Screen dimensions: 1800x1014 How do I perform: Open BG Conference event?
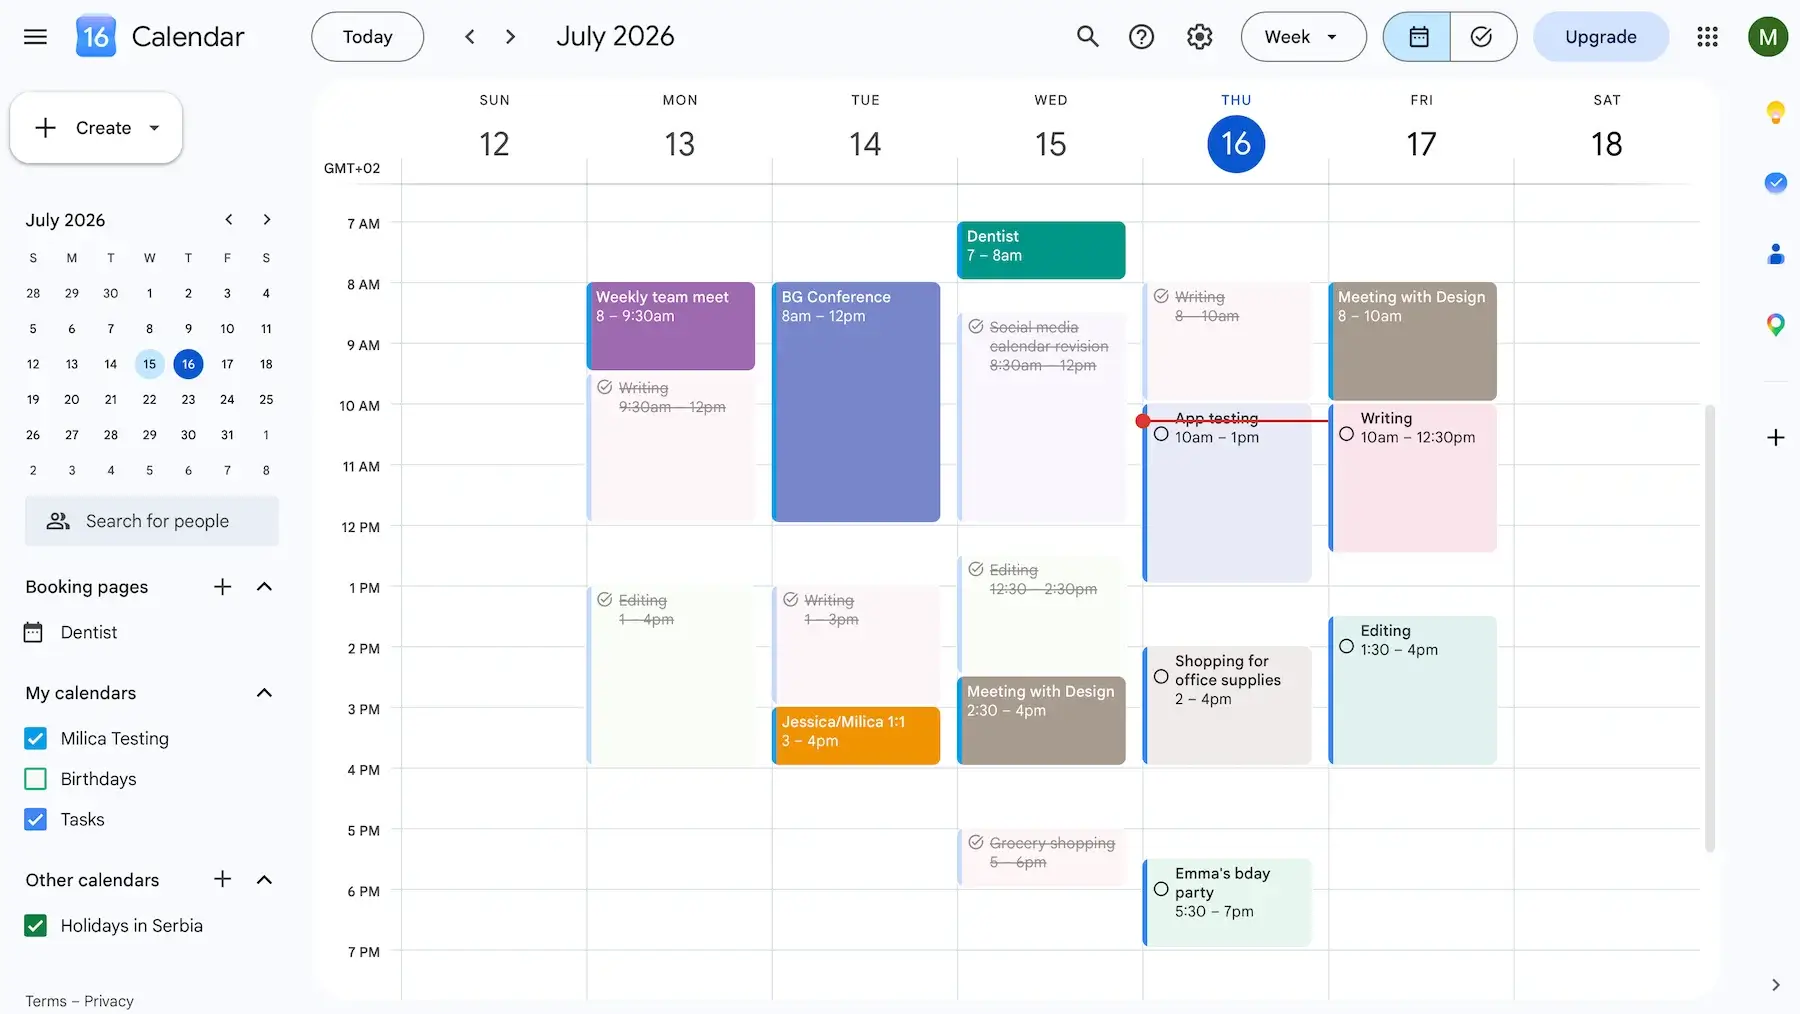pyautogui.click(x=856, y=402)
